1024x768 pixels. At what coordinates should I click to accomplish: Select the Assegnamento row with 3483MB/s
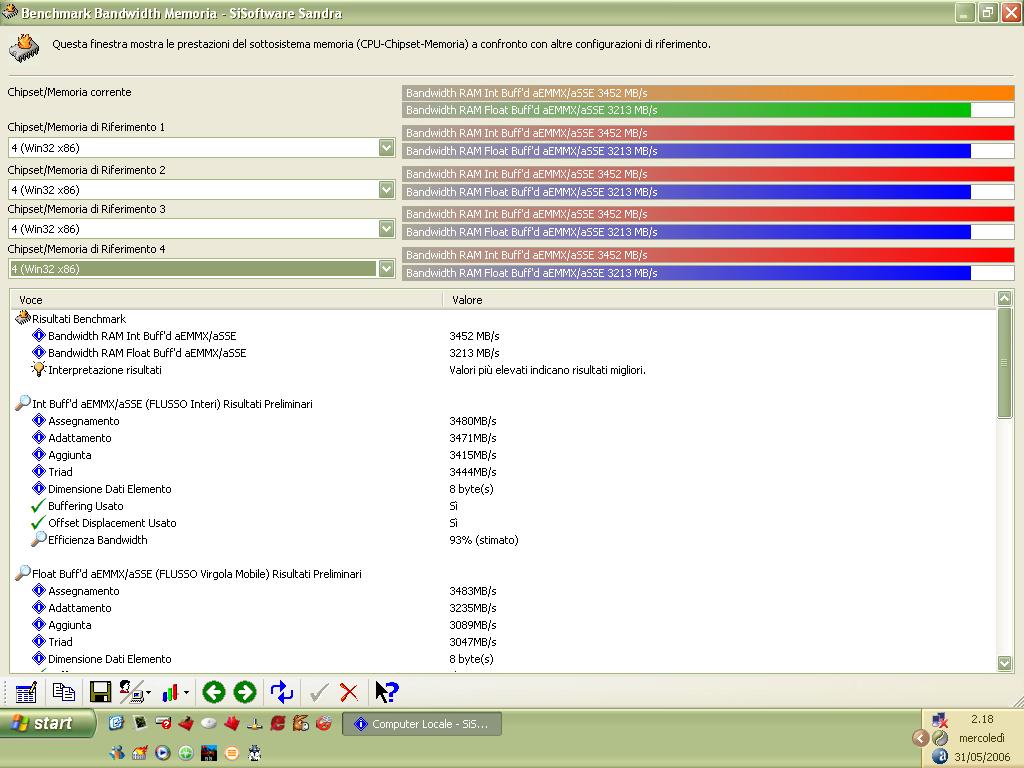click(x=84, y=590)
